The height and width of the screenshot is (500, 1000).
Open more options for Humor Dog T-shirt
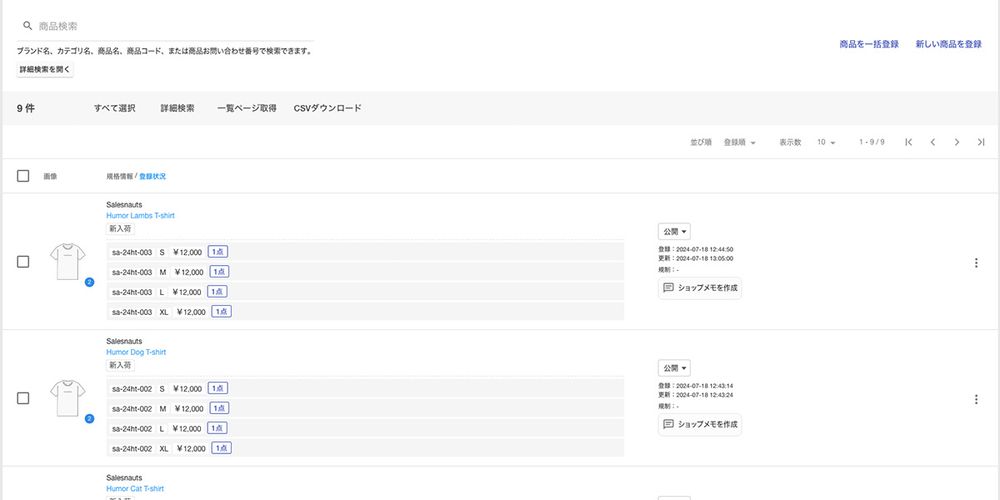click(976, 399)
